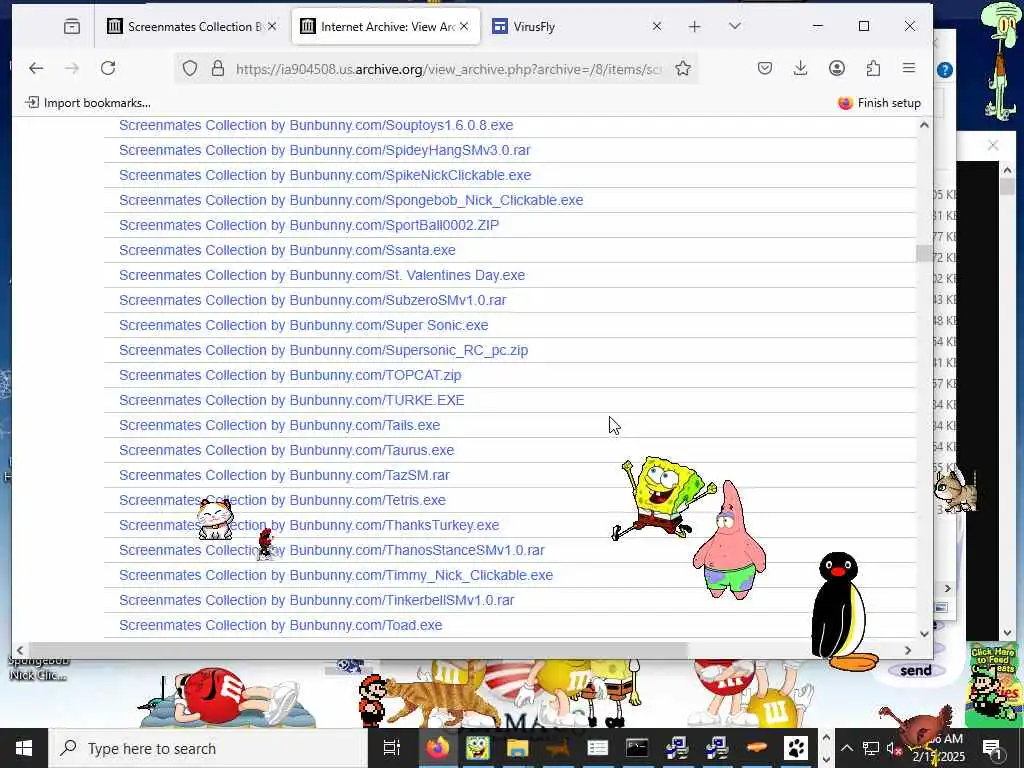Click the Pingu penguin screenmate
The width and height of the screenshot is (1024, 768).
842,611
